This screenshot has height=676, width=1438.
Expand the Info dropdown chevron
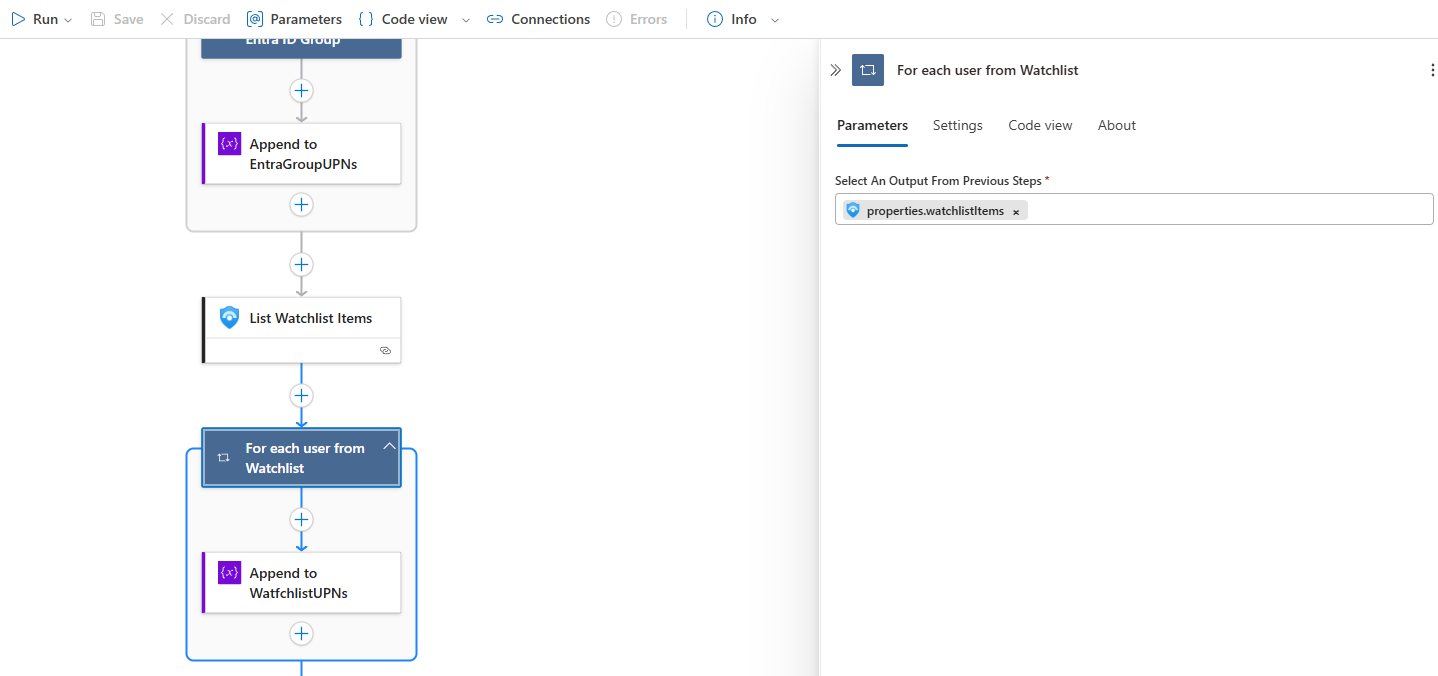[x=776, y=20]
